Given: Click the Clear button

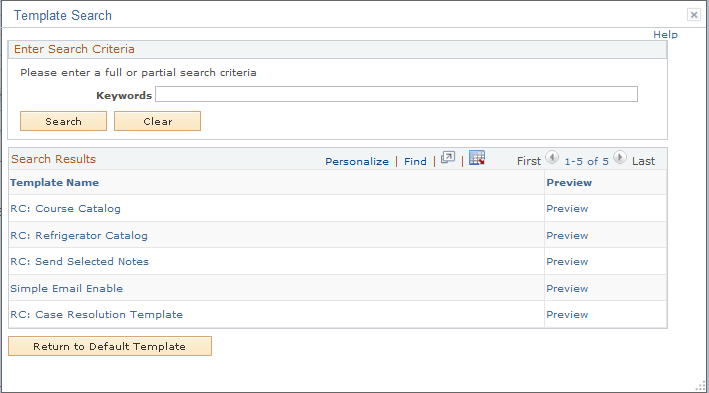Looking at the screenshot, I should point(157,121).
